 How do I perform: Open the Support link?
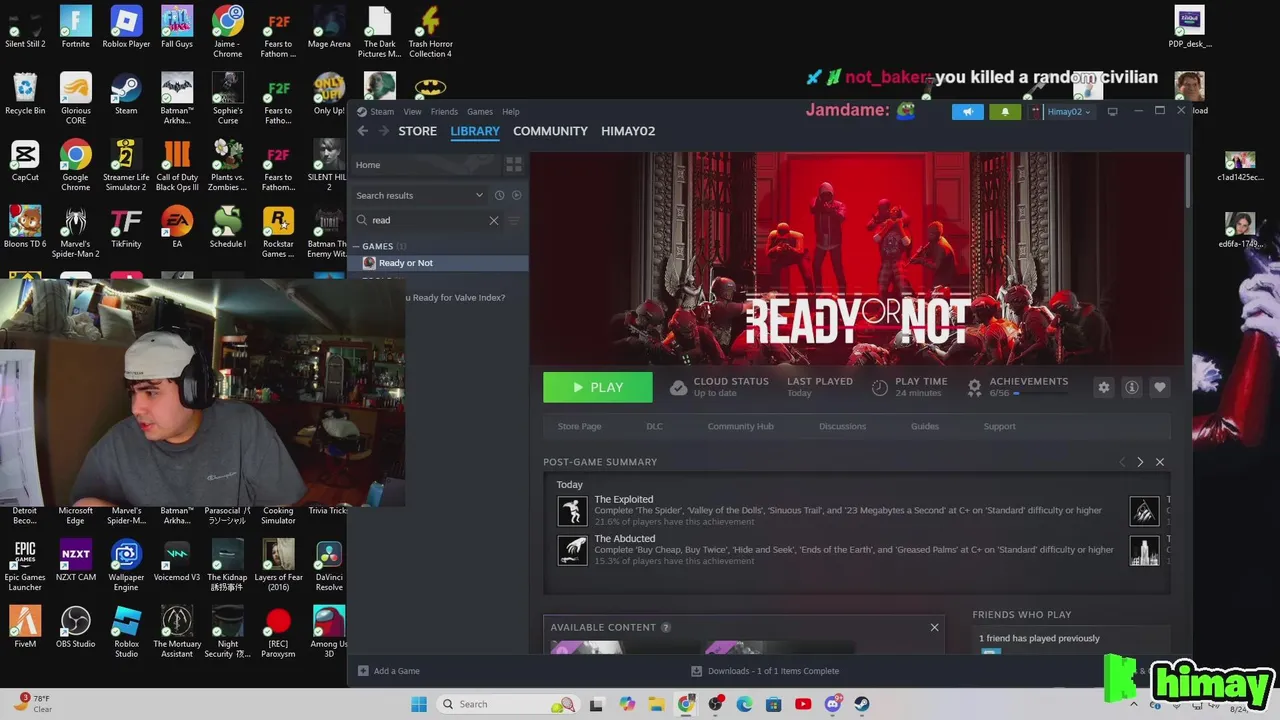(x=999, y=426)
